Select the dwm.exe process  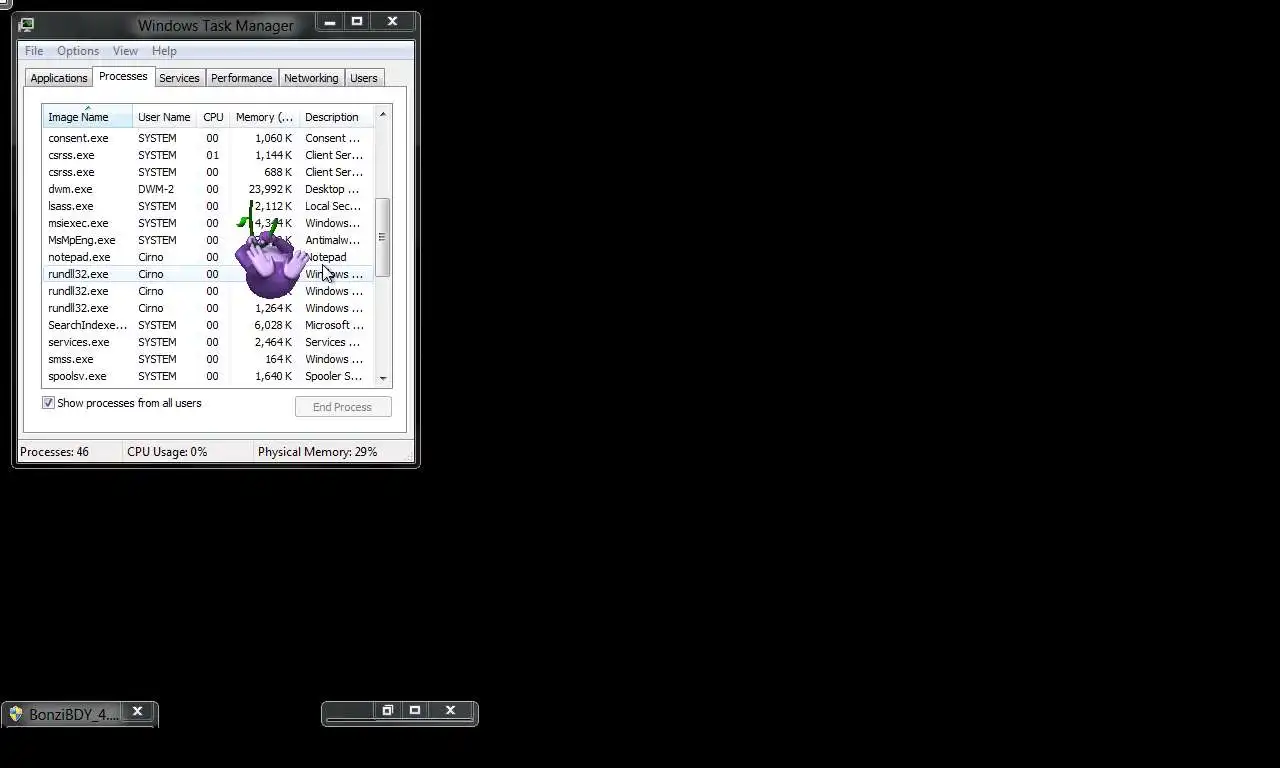208,189
